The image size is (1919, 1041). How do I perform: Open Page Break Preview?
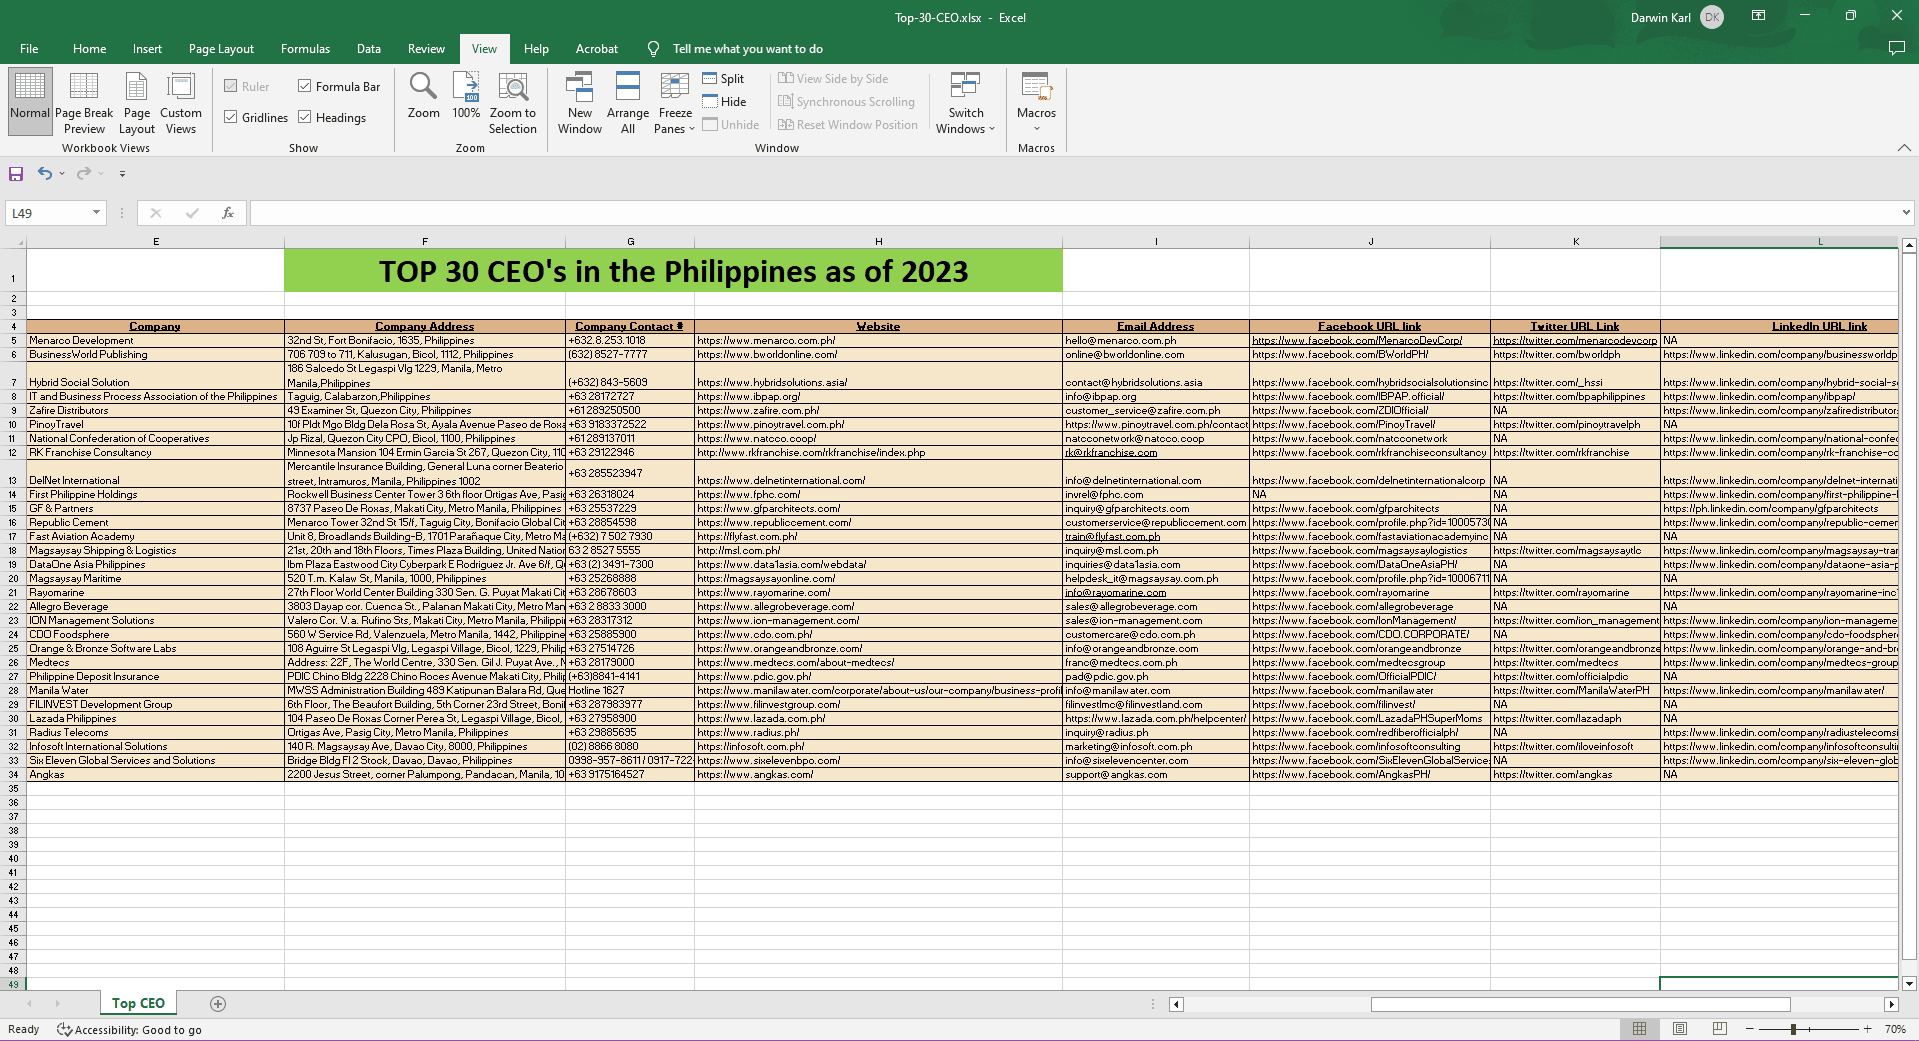[84, 101]
